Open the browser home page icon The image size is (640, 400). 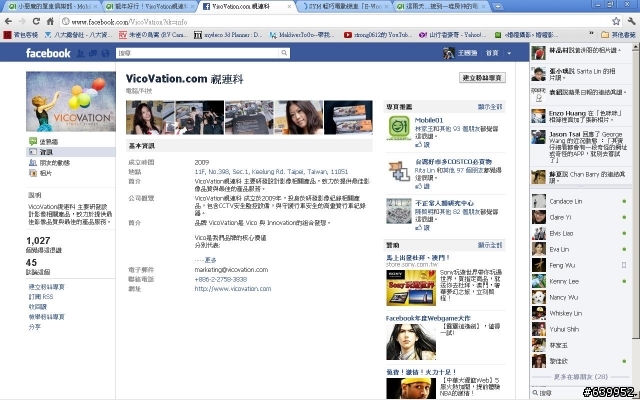tap(50, 22)
